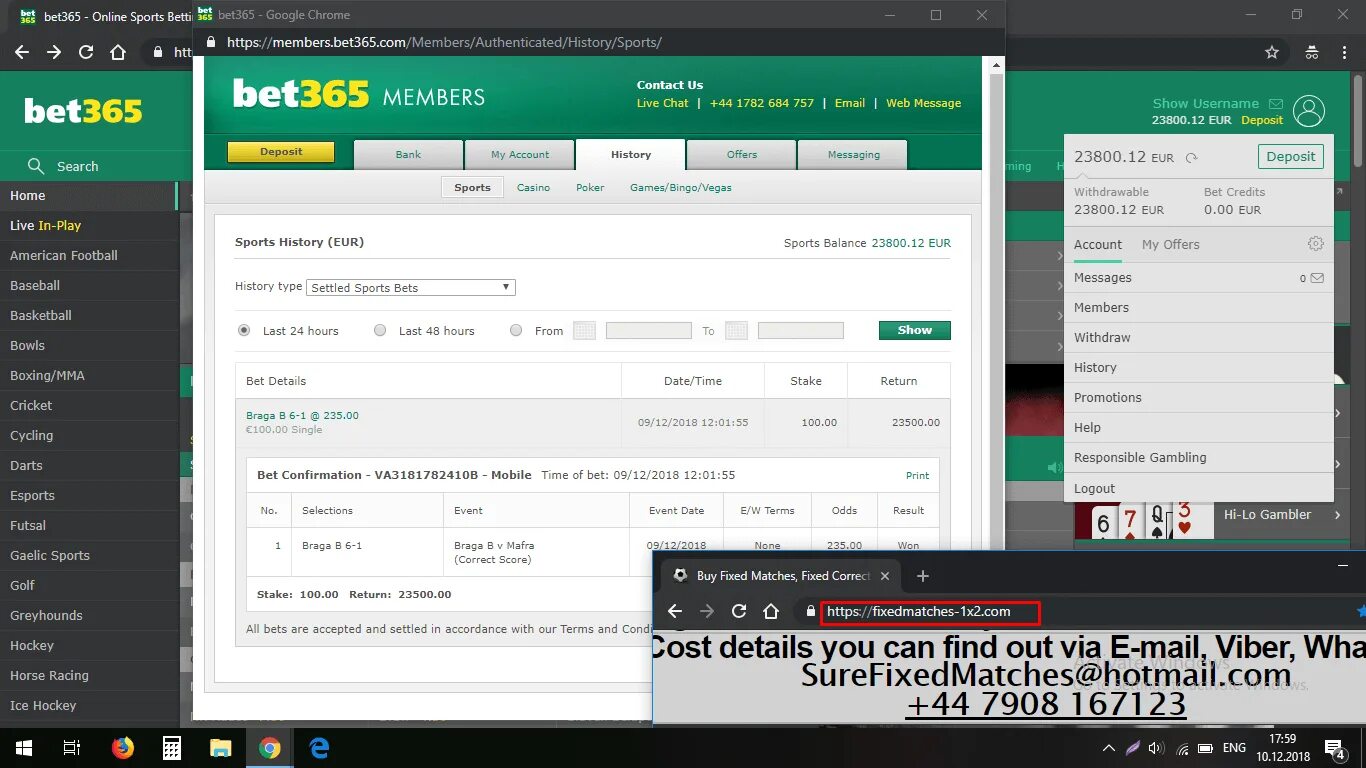Open Firefox from the taskbar
This screenshot has width=1366, height=768.
click(123, 748)
